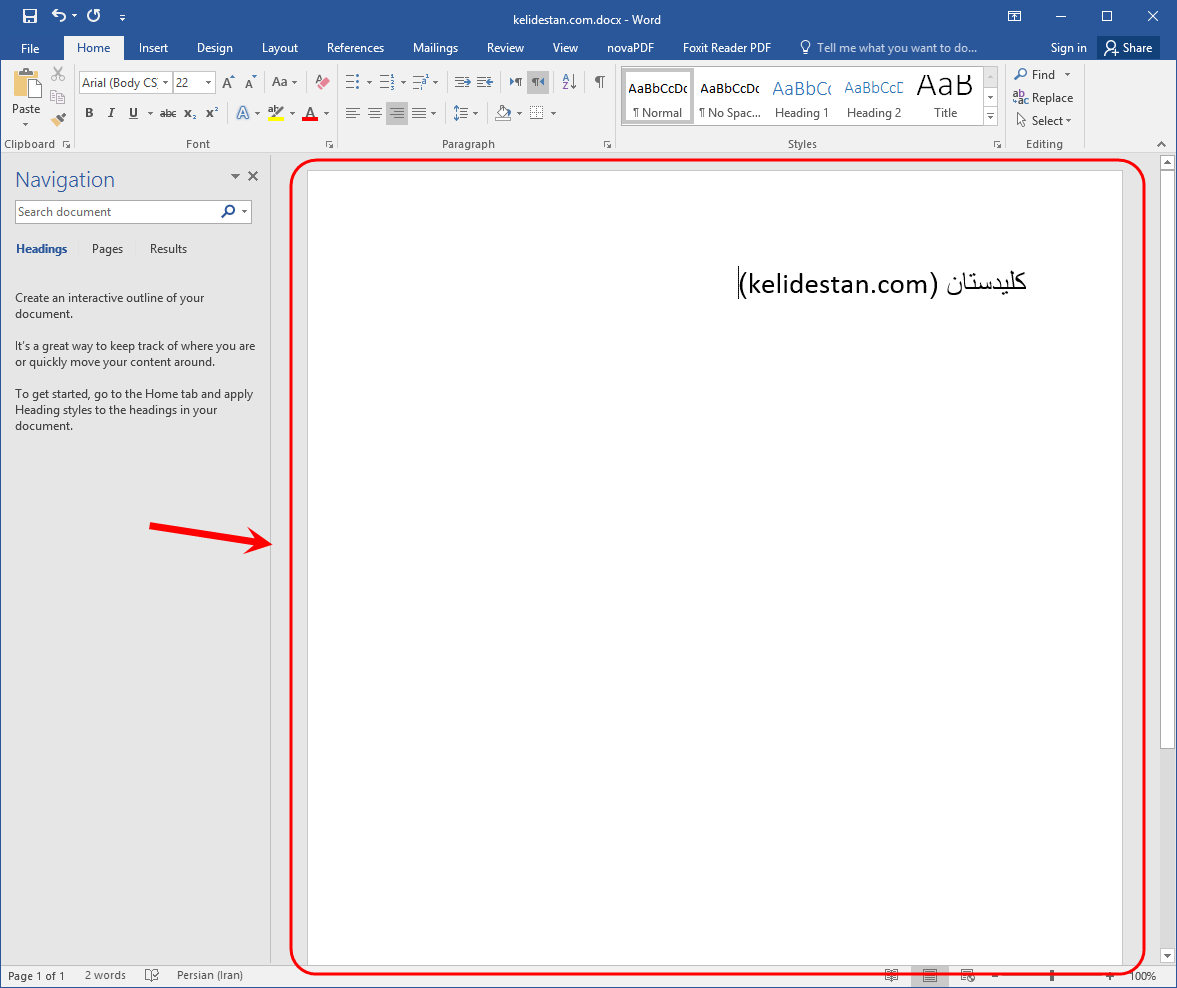This screenshot has height=988, width=1177.
Task: Insert a bulleted list
Action: click(x=352, y=82)
